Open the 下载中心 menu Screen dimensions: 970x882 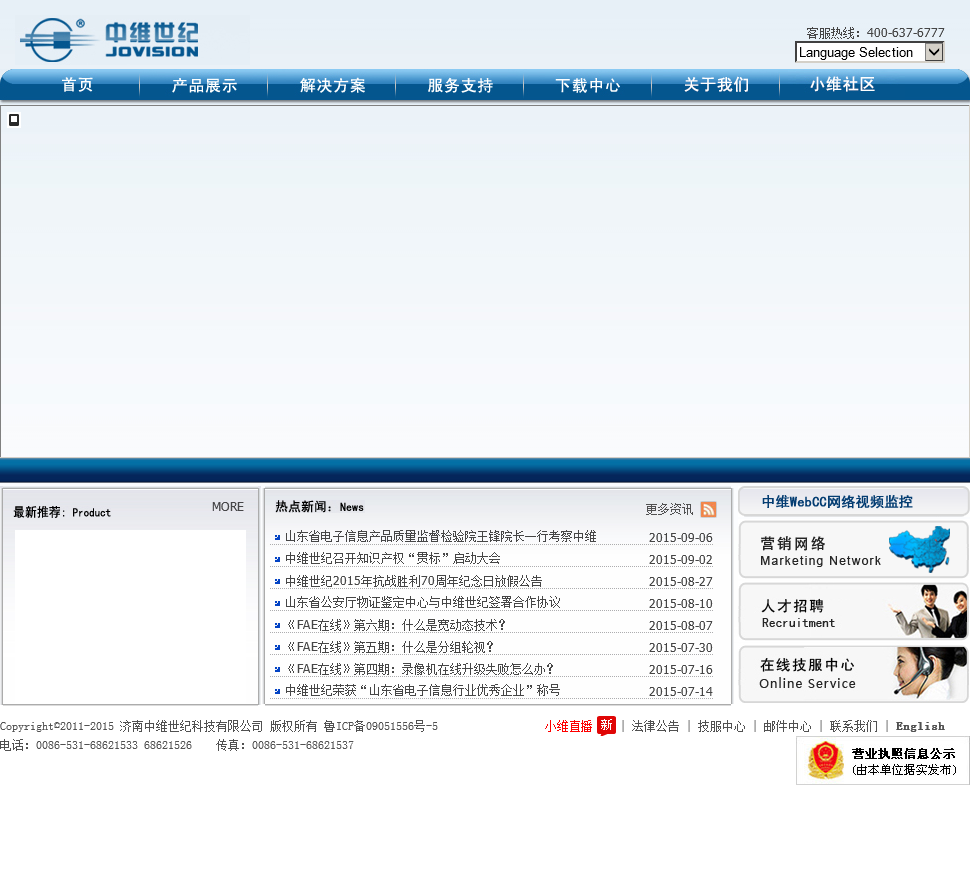pyautogui.click(x=588, y=85)
